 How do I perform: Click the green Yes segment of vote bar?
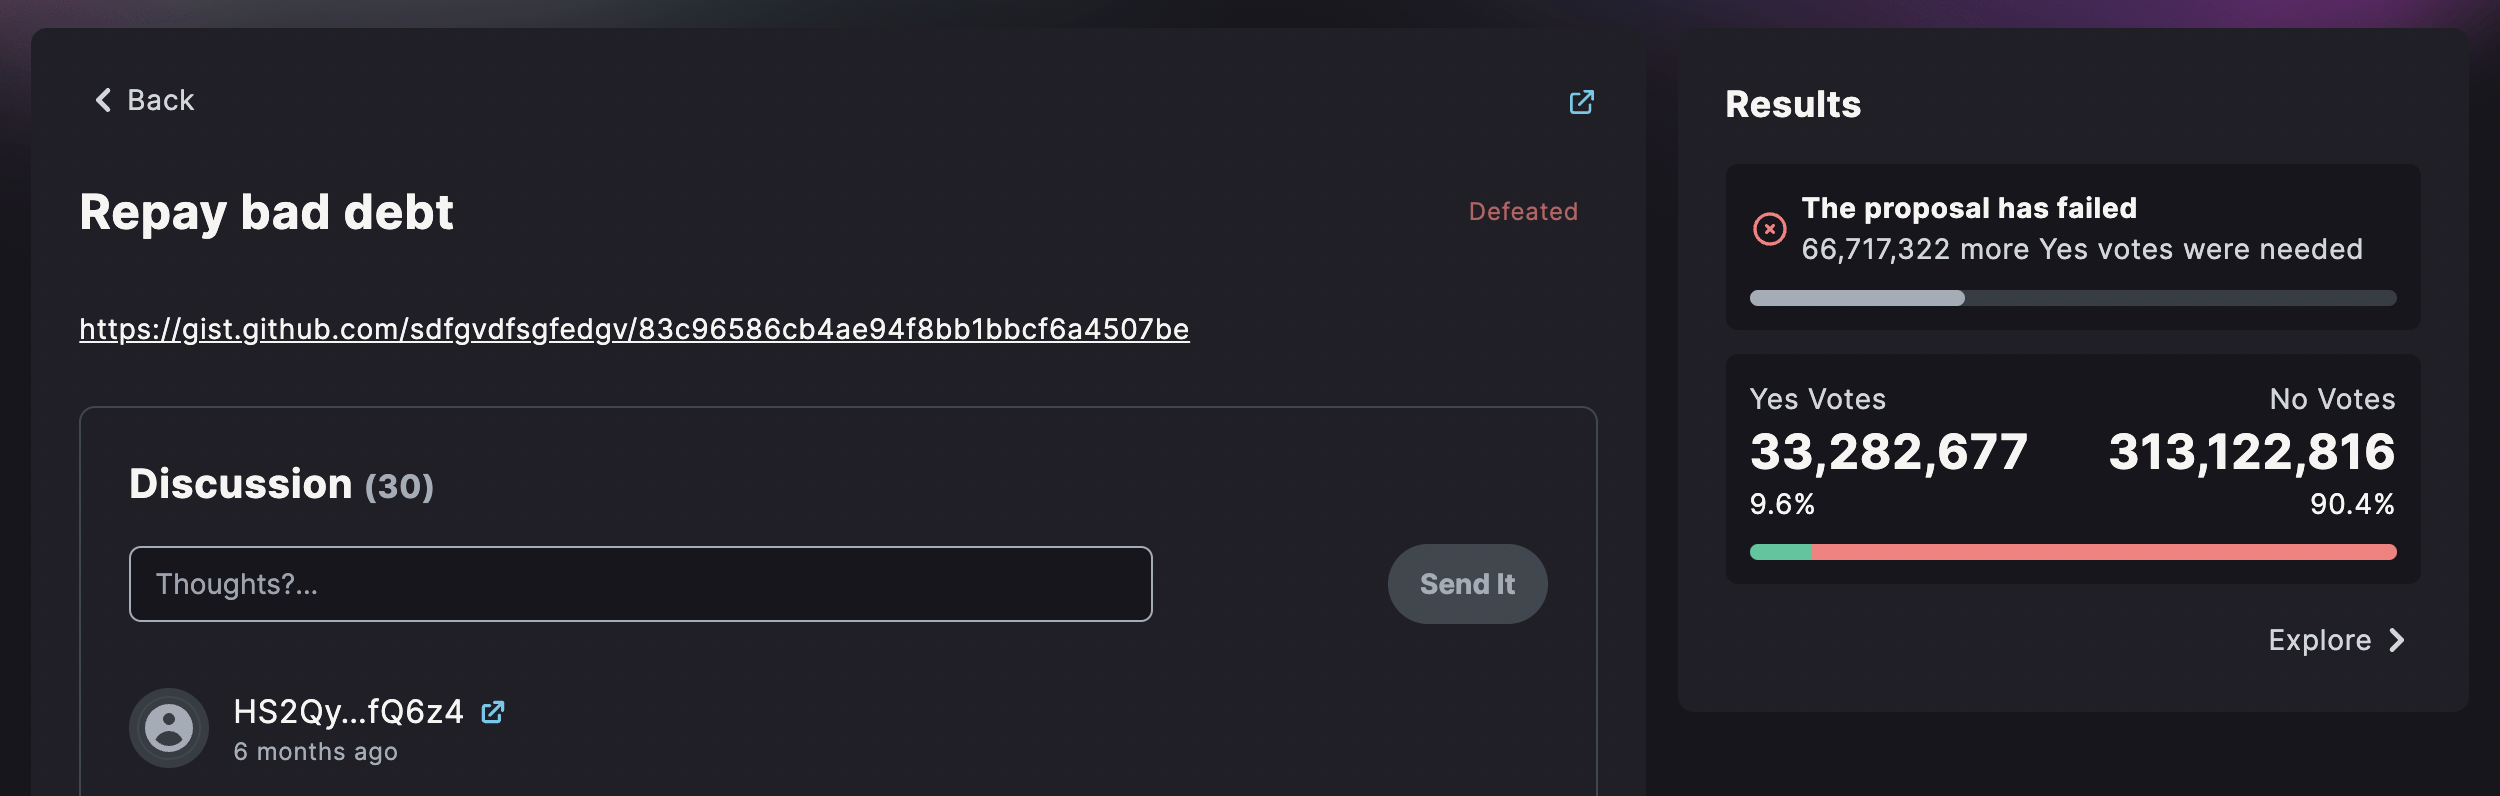point(1780,552)
